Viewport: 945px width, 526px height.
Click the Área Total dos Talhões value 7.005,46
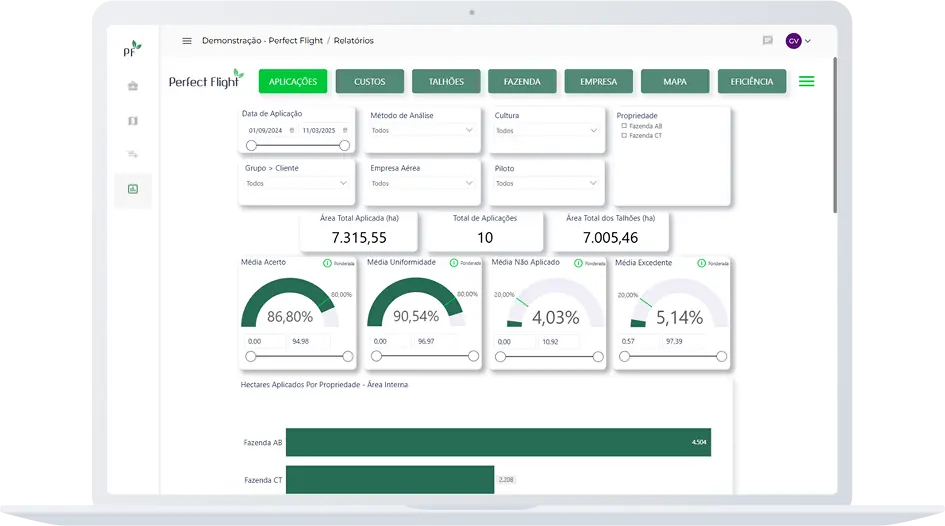point(611,238)
